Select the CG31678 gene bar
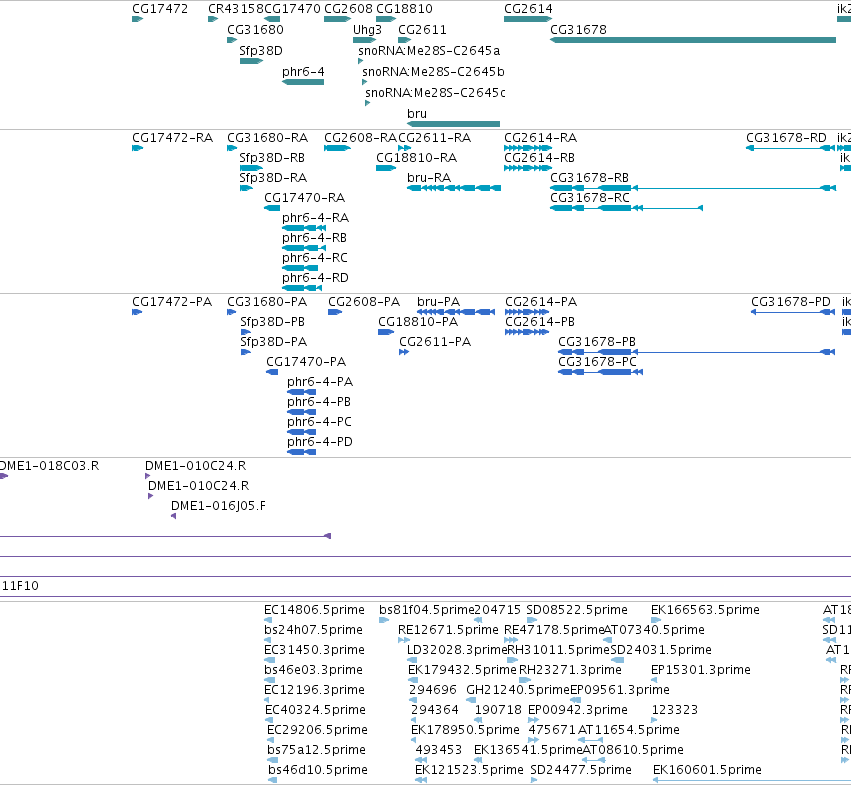Screen dimensions: 851x785 [693, 40]
